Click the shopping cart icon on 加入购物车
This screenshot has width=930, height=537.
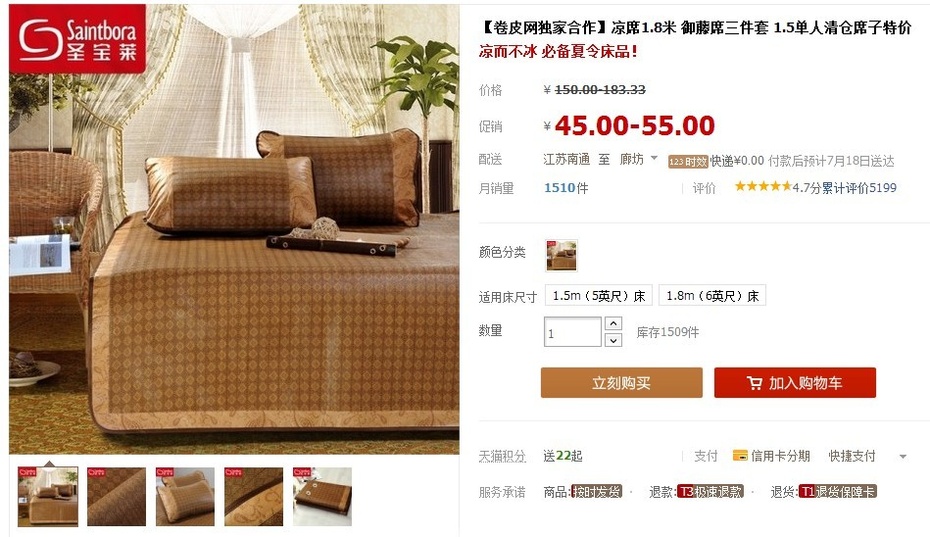[x=754, y=383]
